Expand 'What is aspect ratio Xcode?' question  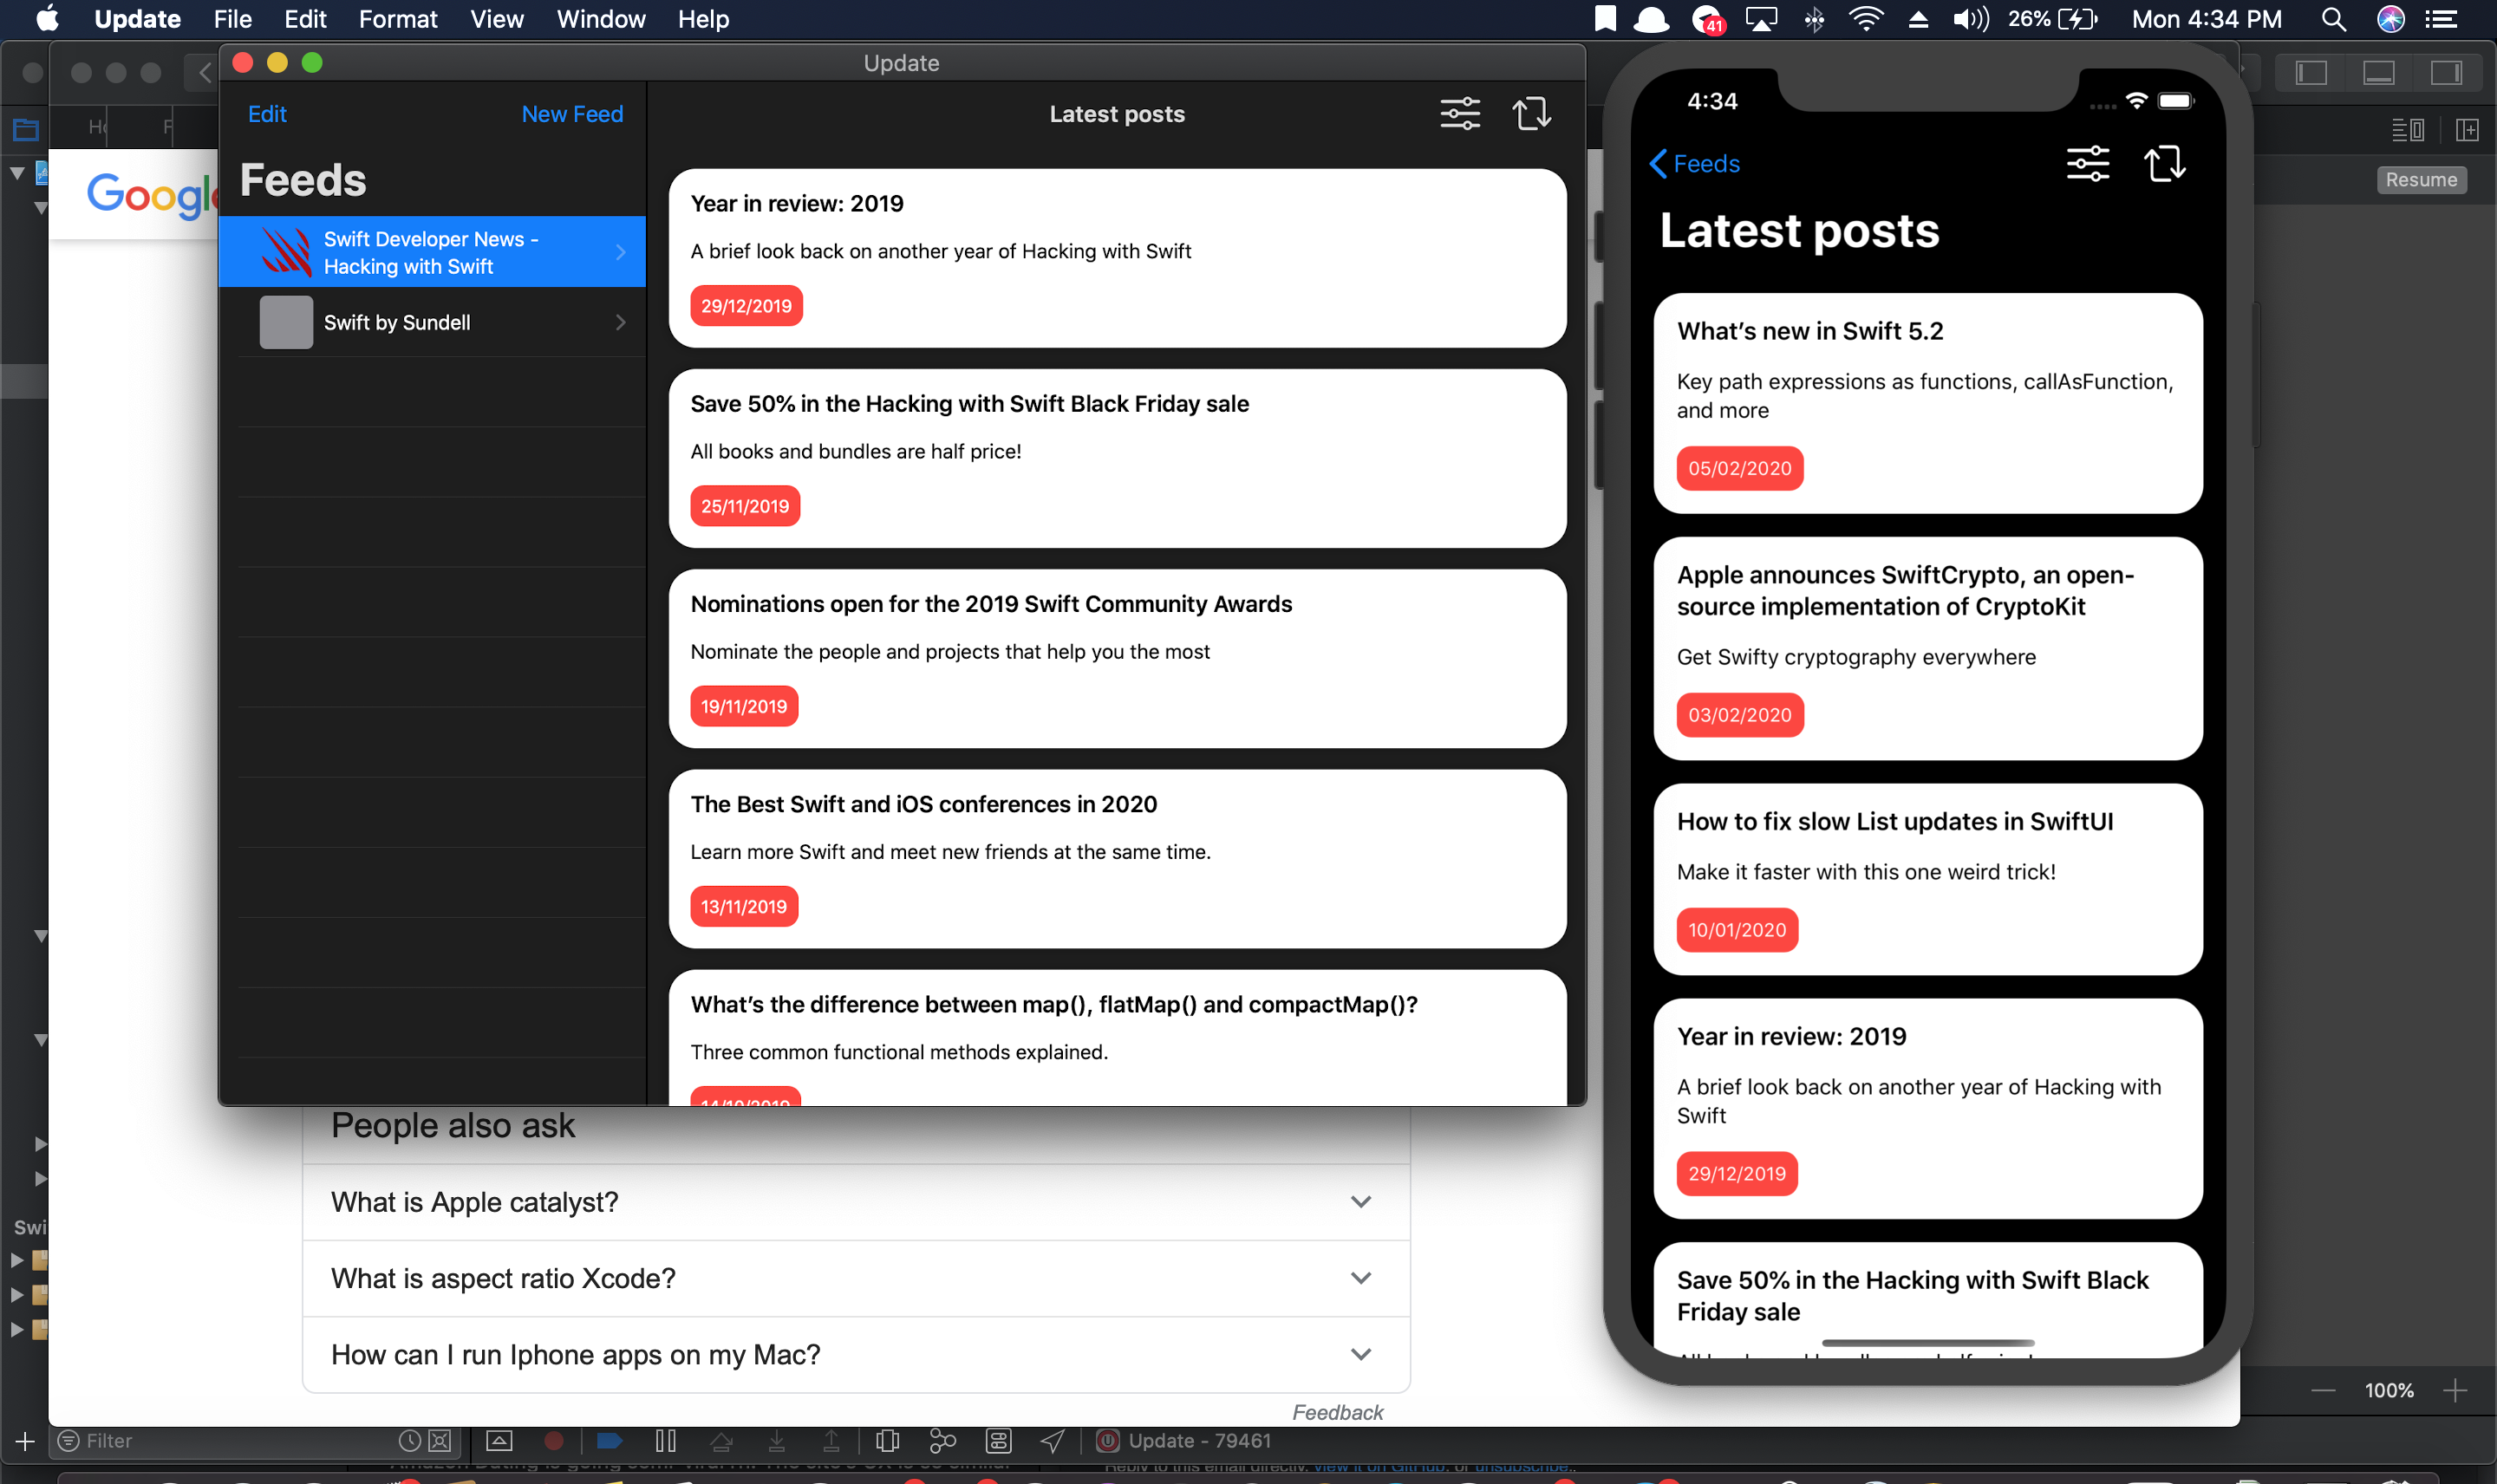[x=856, y=1278]
